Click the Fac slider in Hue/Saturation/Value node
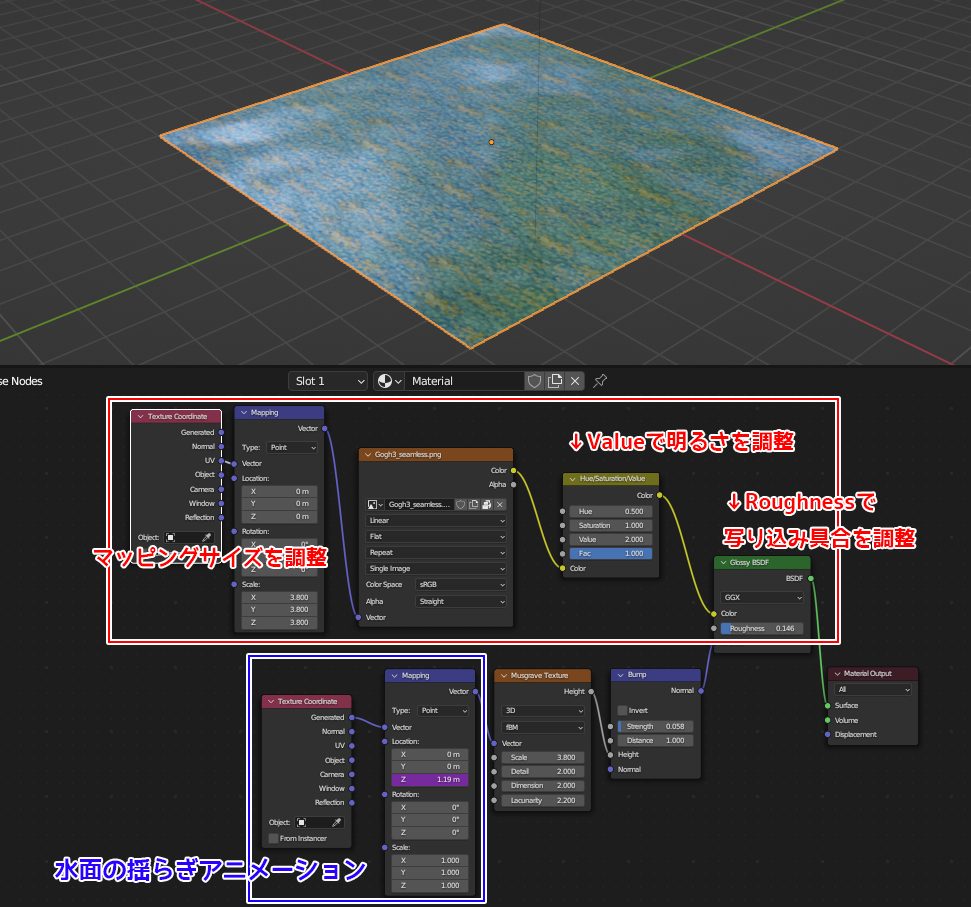 610,553
